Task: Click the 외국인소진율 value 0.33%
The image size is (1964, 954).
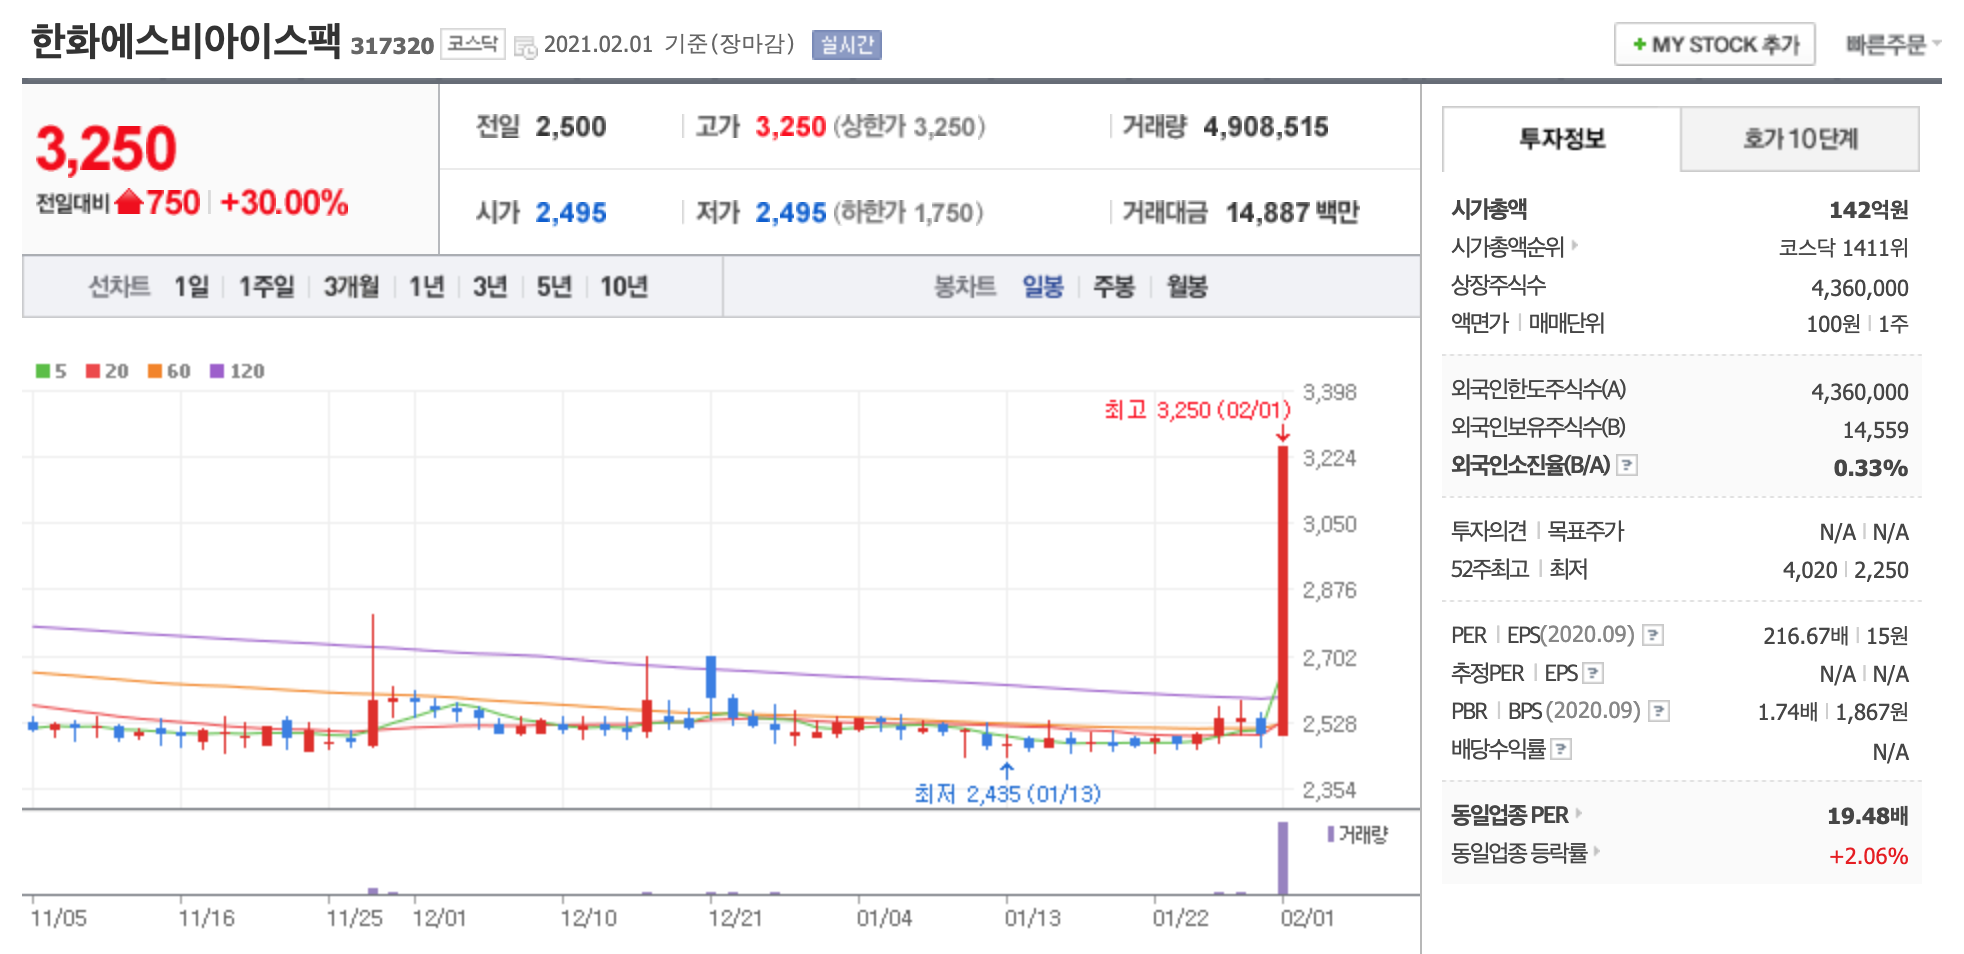Action: (x=1870, y=468)
